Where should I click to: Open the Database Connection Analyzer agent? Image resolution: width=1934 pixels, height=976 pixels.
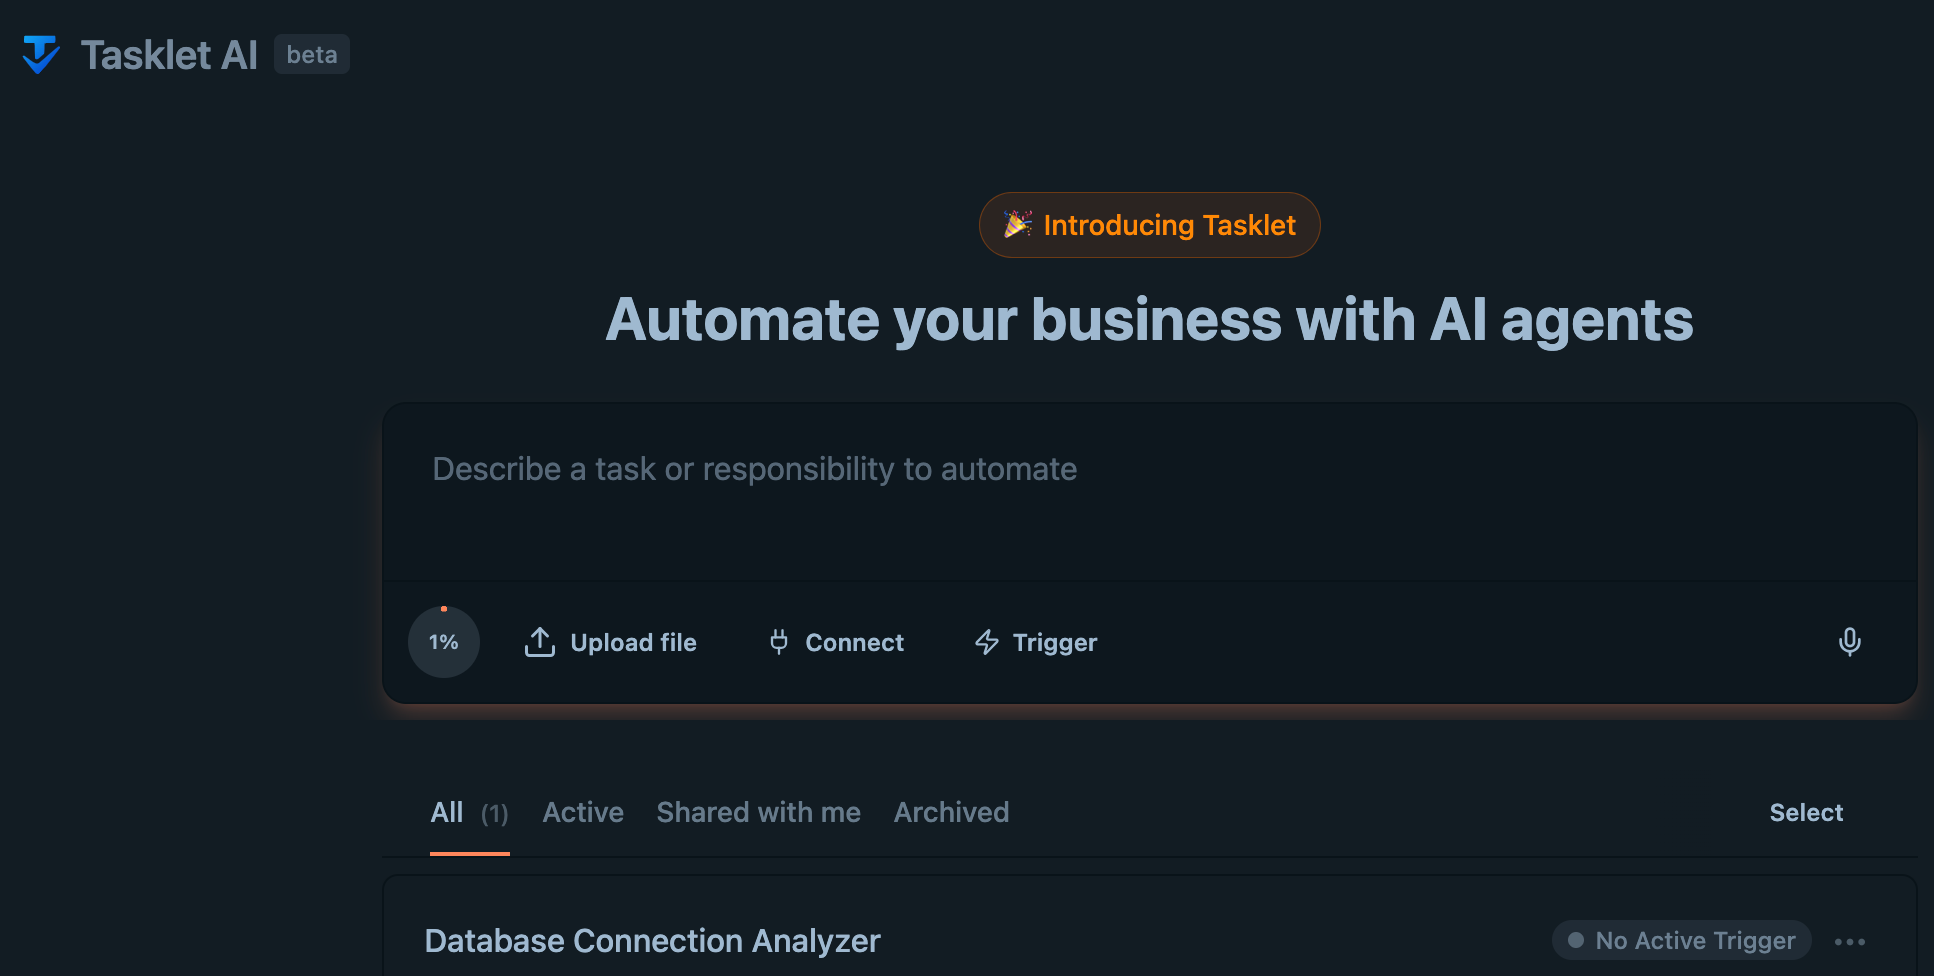652,941
